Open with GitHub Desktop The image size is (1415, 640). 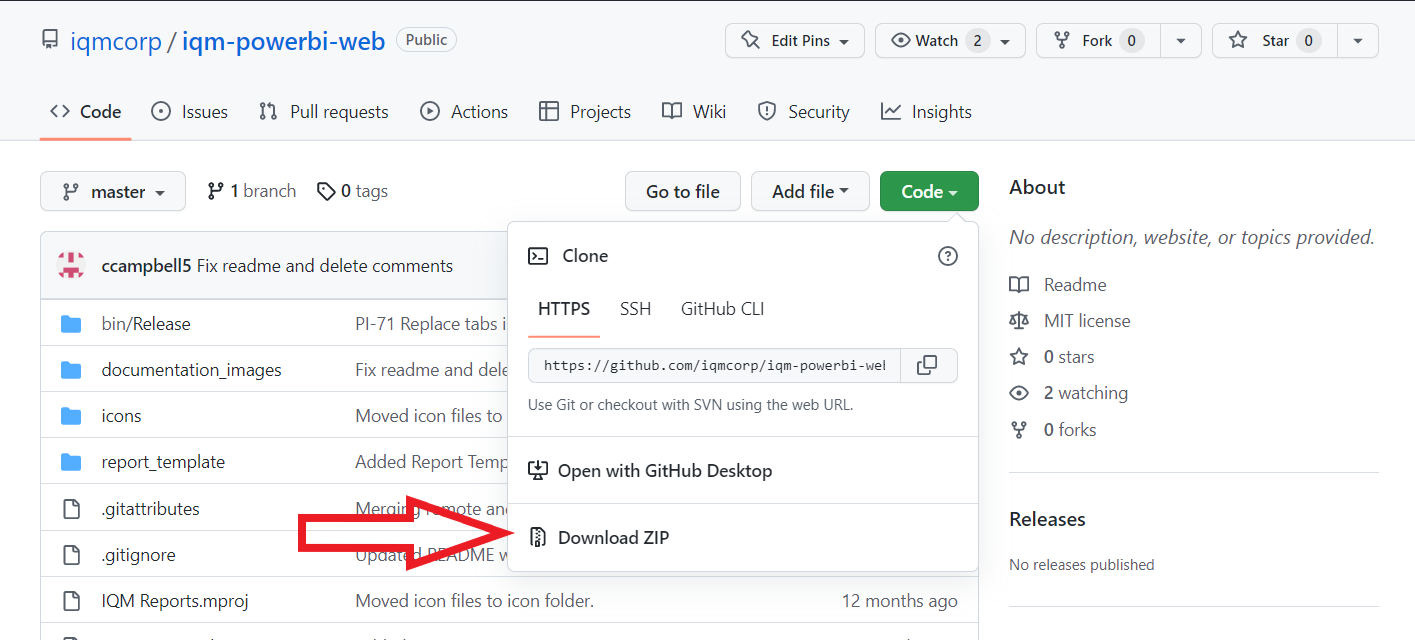coord(664,471)
